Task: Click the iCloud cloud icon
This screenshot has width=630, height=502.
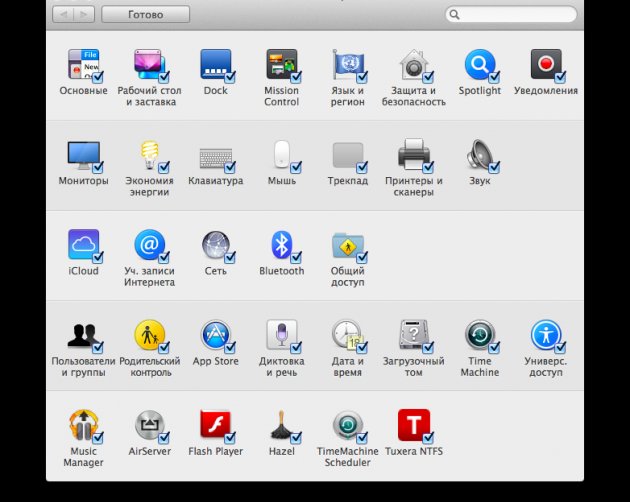Action: (x=83, y=244)
